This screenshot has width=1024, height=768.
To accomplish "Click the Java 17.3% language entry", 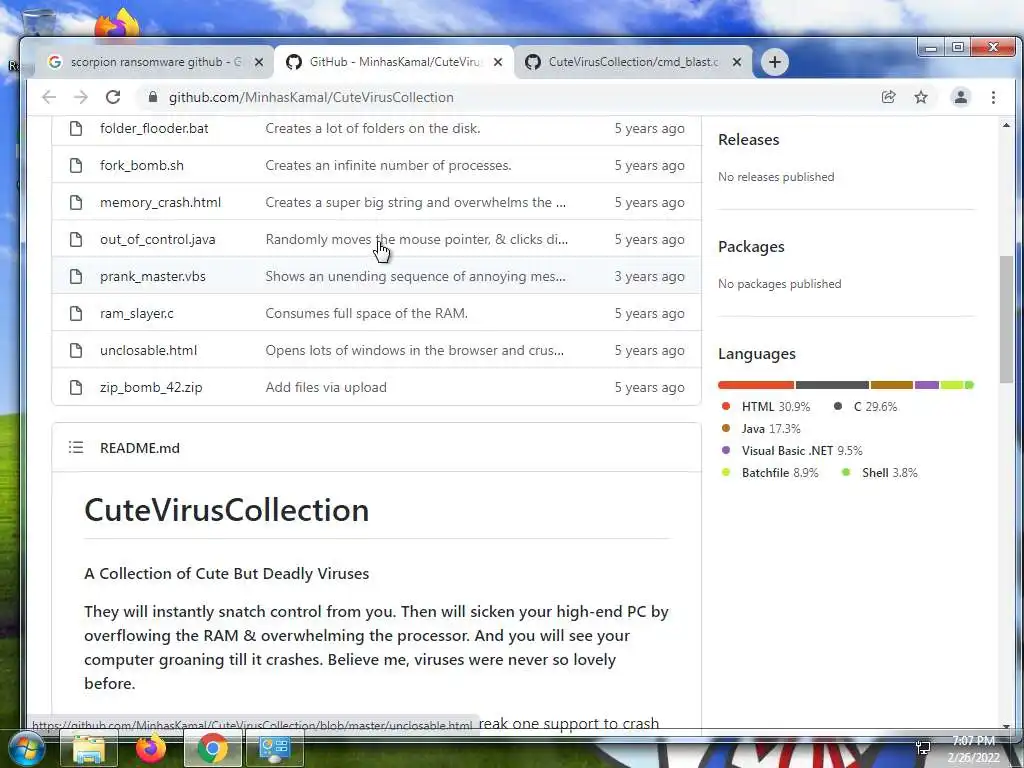I will pos(761,429).
